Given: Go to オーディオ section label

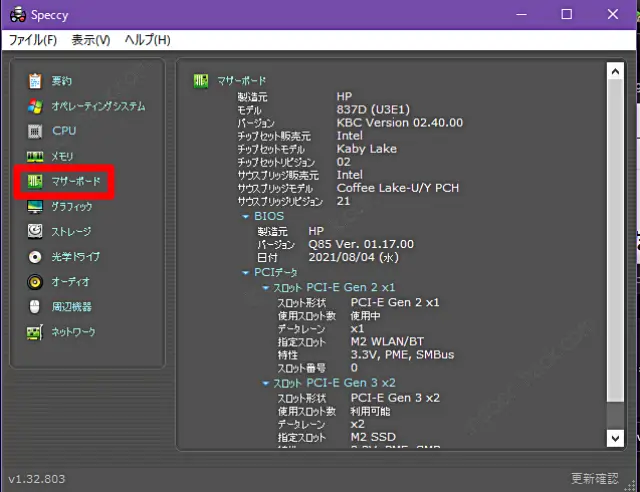Looking at the screenshot, I should click(x=70, y=282).
